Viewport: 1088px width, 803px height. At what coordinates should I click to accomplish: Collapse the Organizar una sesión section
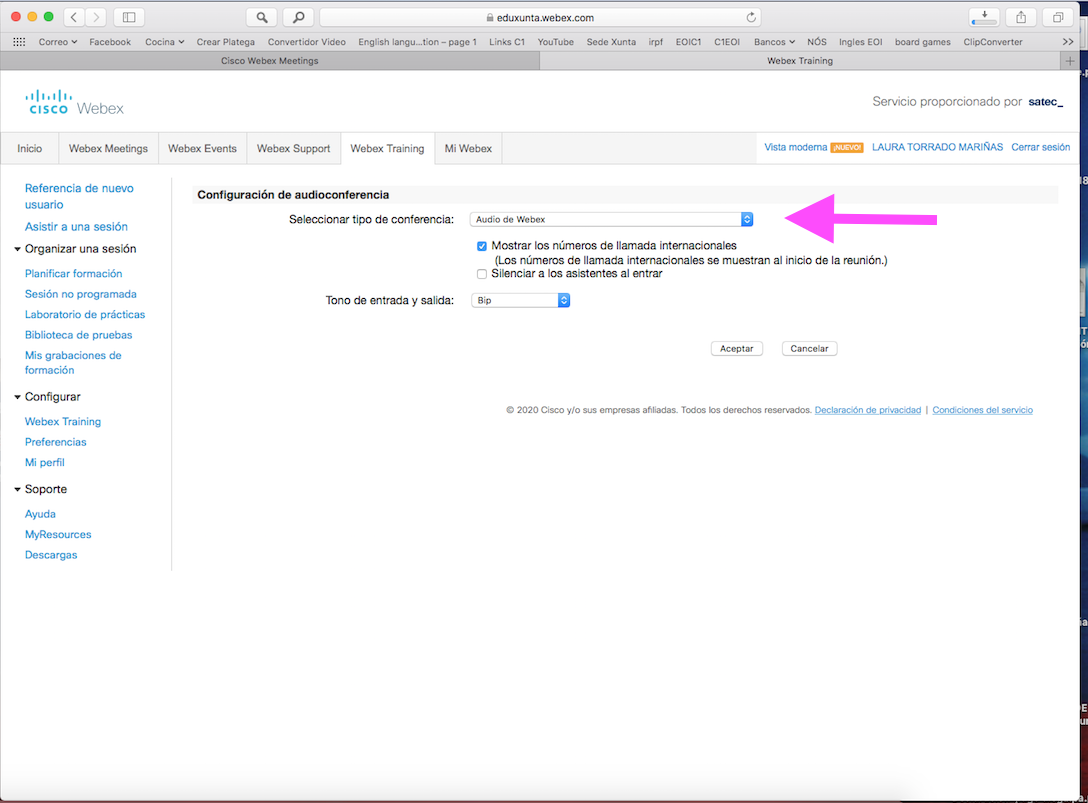point(17,249)
